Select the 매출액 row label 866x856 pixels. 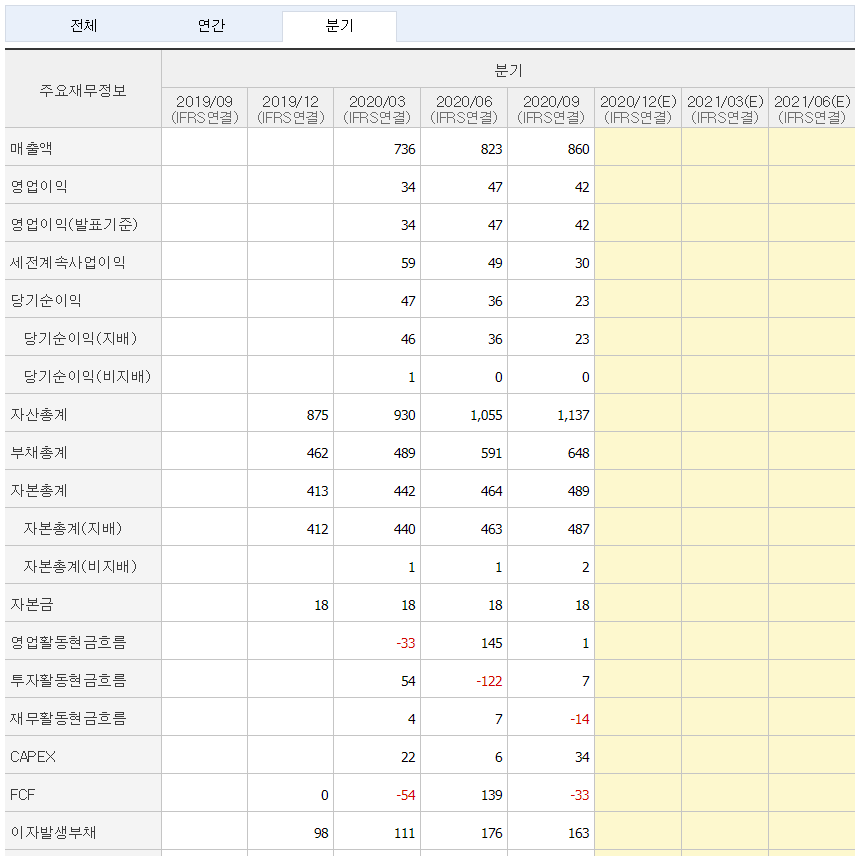31,149
